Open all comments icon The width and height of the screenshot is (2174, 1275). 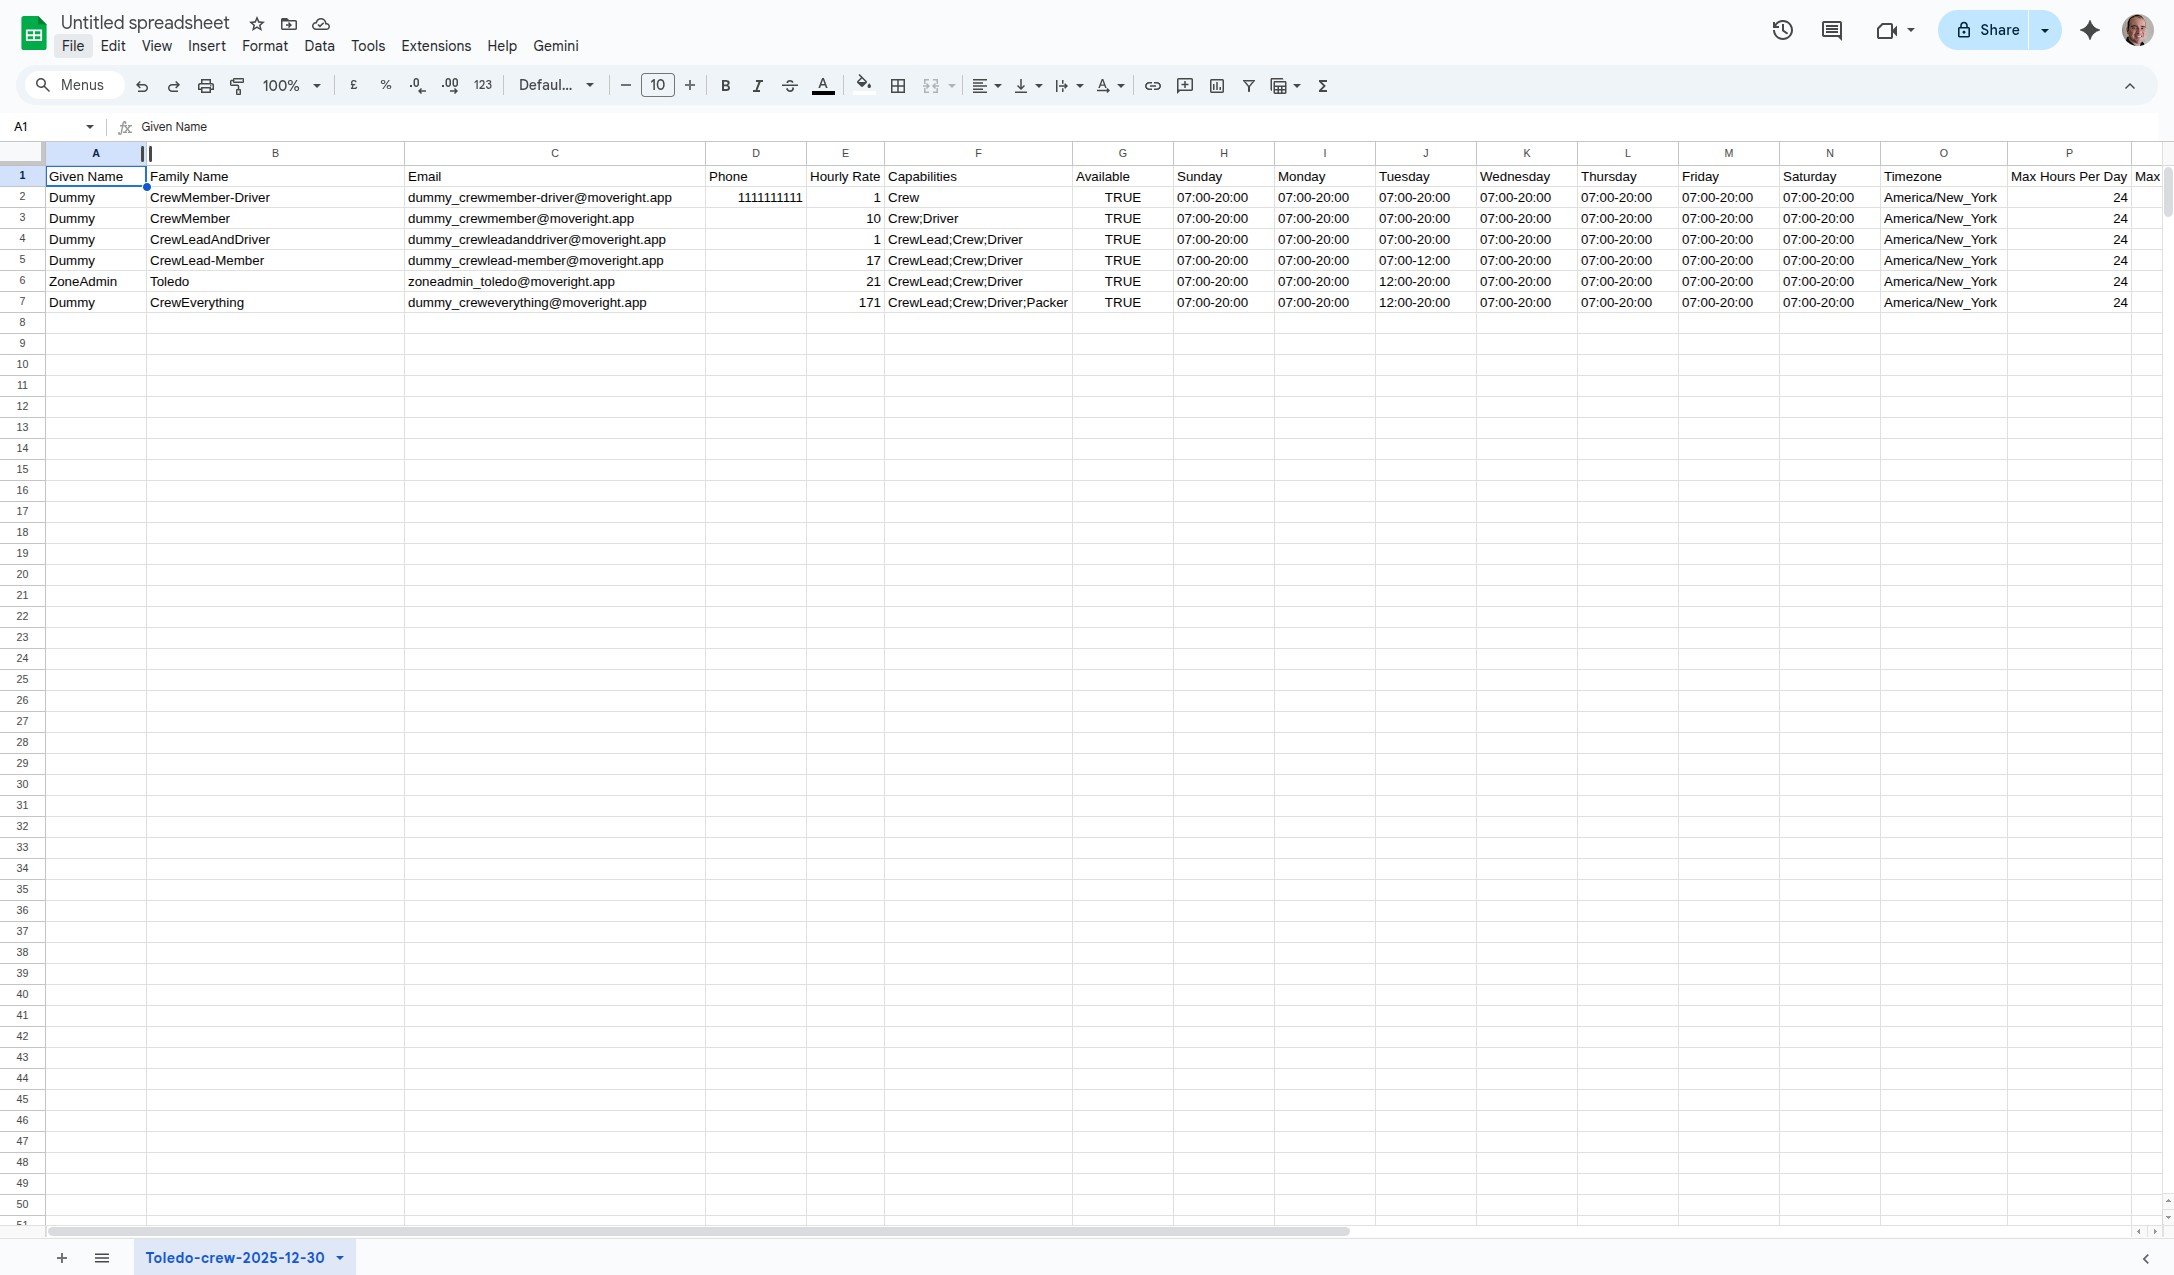tap(1832, 30)
